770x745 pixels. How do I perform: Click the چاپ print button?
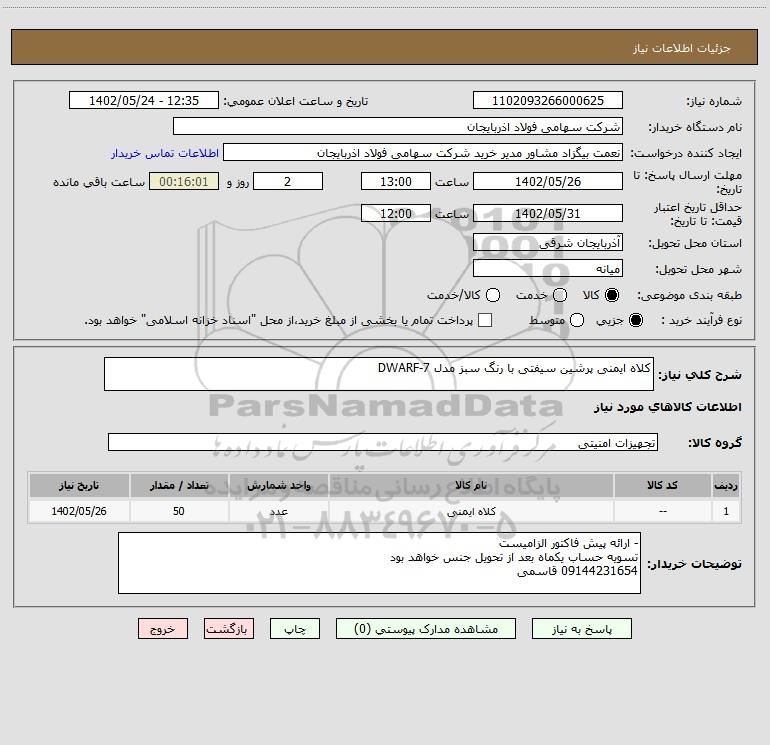(x=295, y=629)
